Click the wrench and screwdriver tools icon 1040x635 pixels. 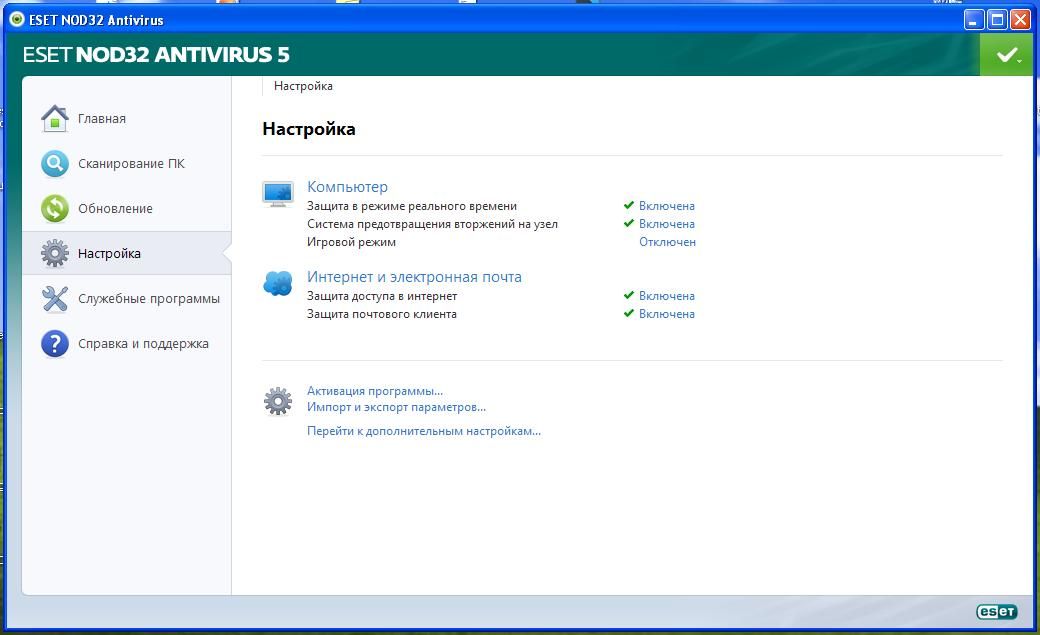54,298
